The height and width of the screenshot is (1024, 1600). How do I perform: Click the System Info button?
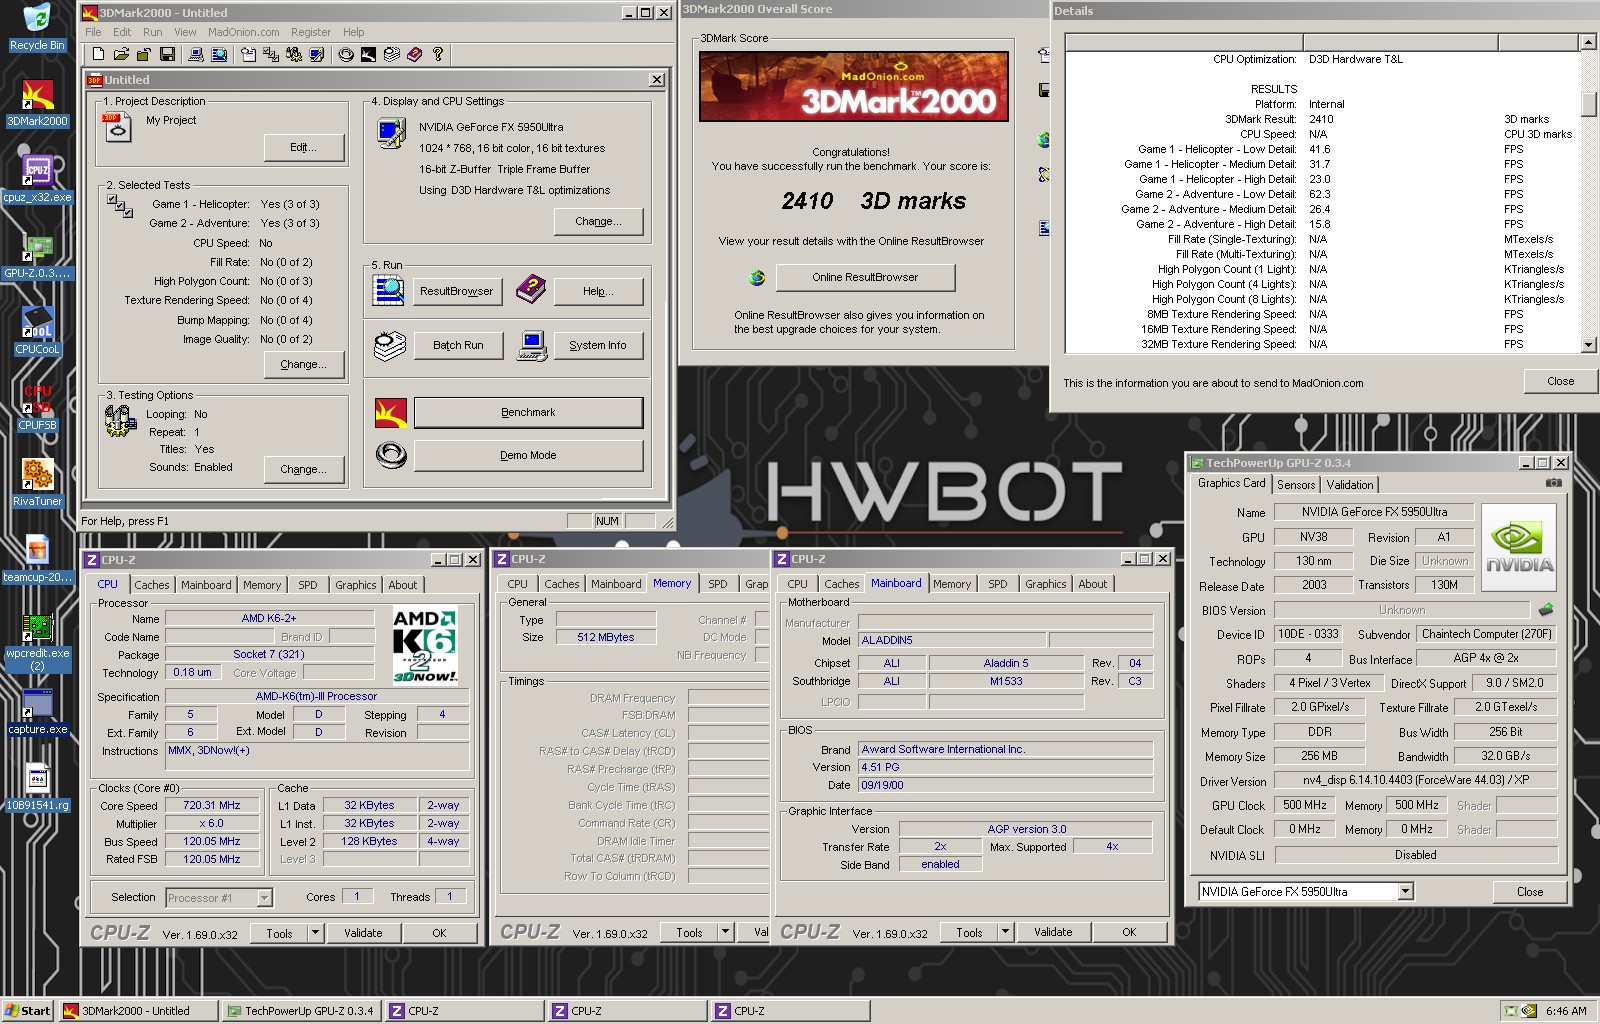(x=598, y=345)
